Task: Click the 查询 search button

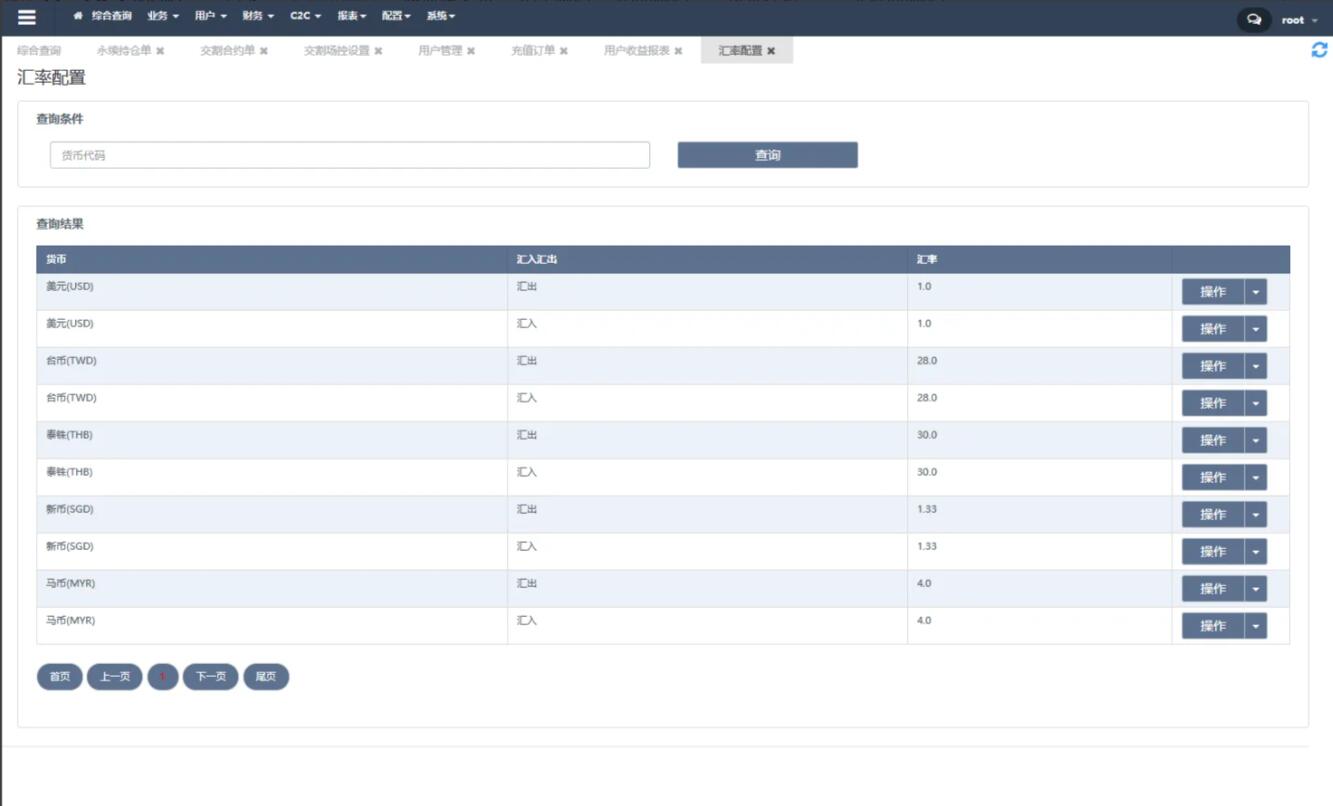Action: point(767,155)
